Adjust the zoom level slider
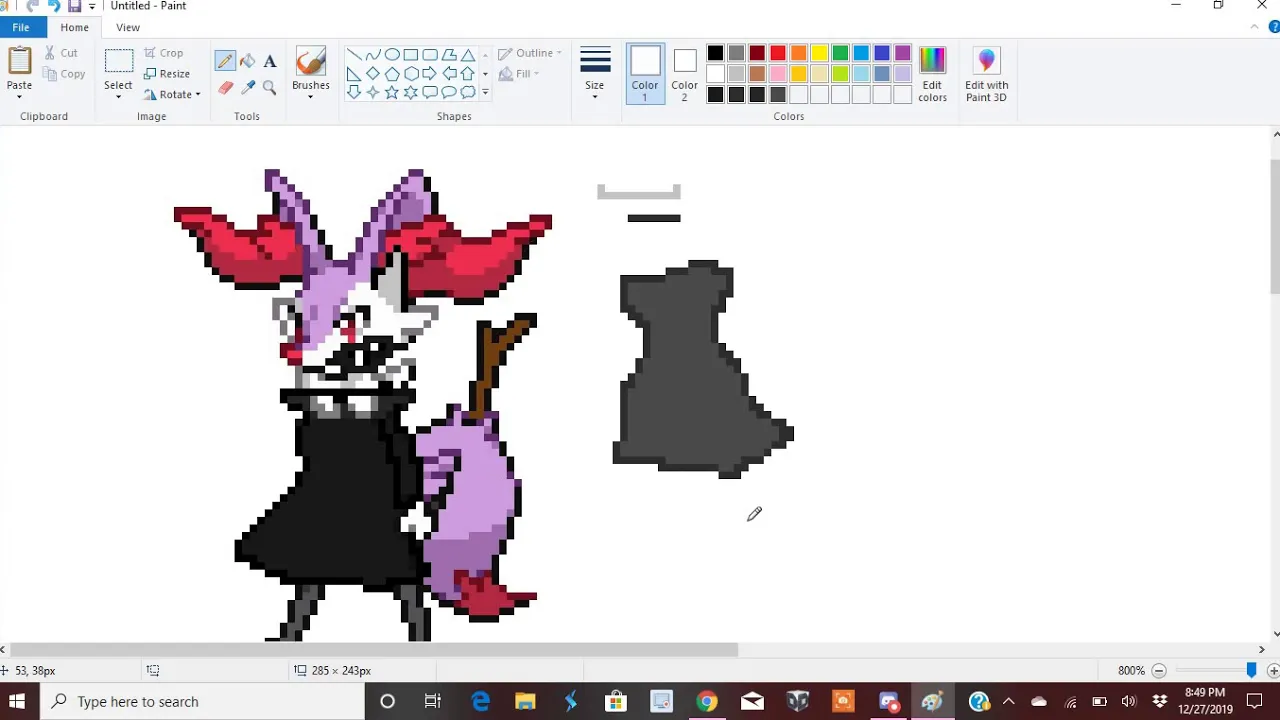 click(x=1251, y=670)
